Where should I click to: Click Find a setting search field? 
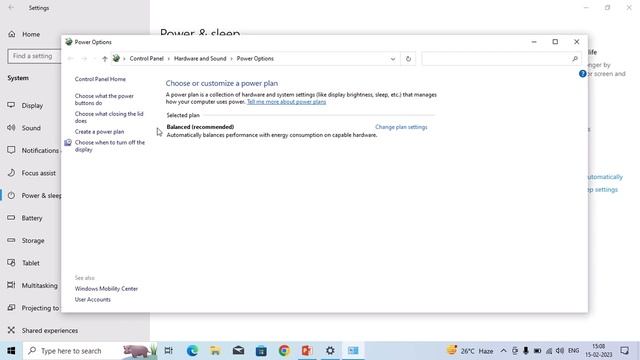coord(34,56)
